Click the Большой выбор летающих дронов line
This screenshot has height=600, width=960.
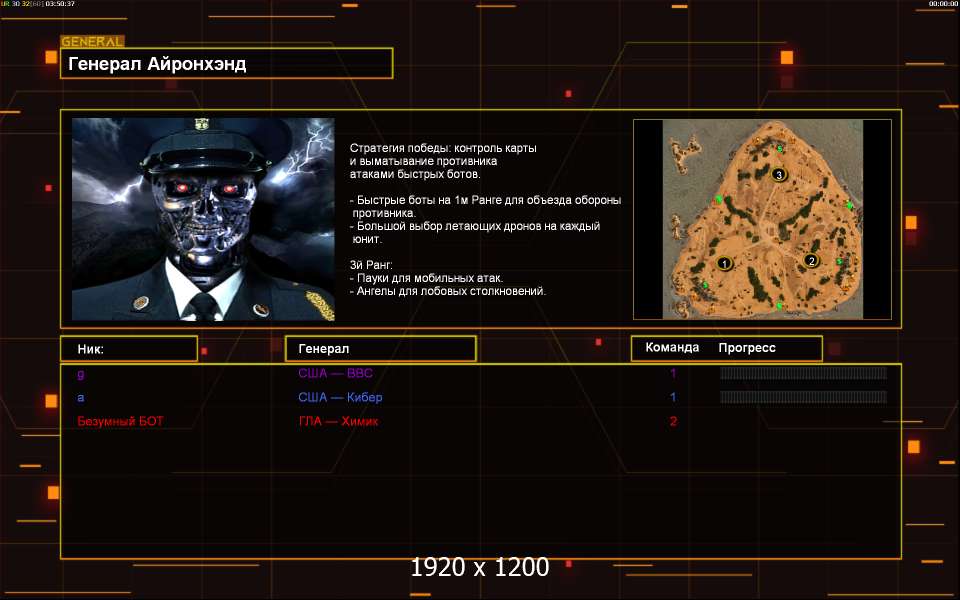(x=475, y=226)
